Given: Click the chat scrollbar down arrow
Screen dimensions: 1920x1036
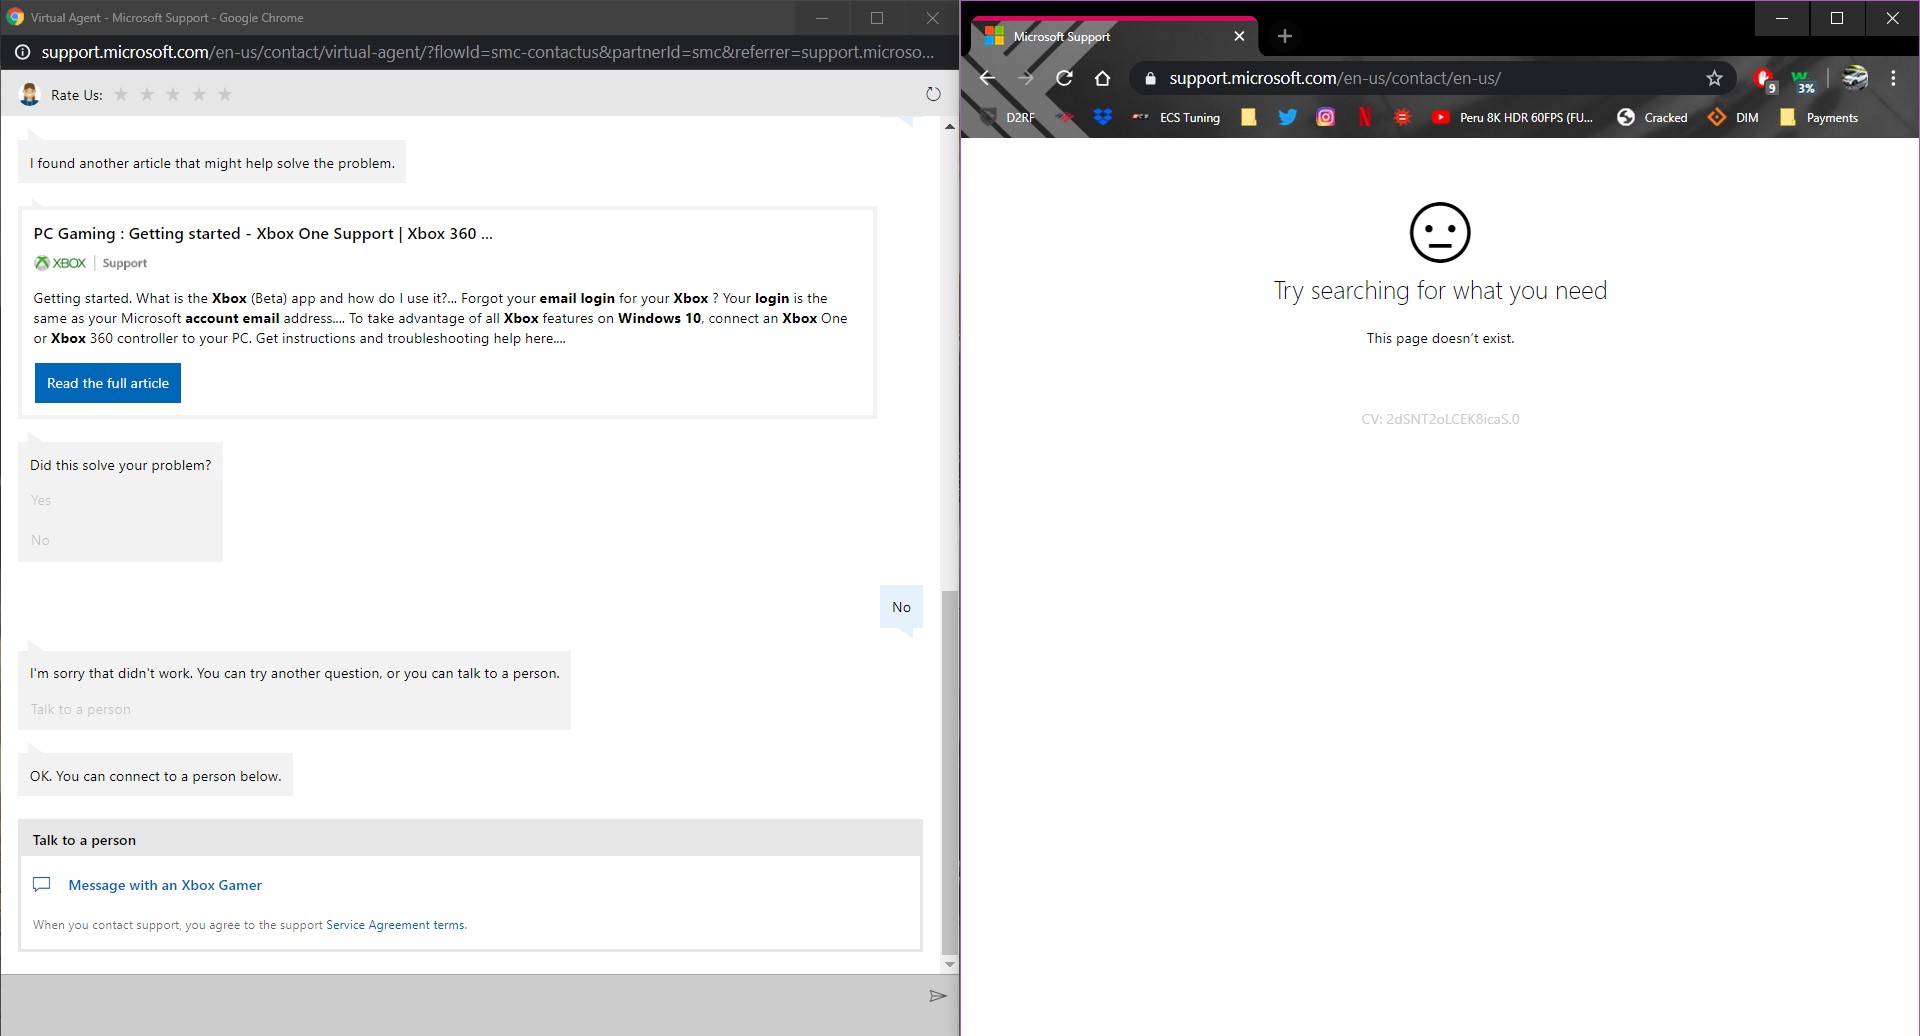Looking at the screenshot, I should [x=950, y=965].
